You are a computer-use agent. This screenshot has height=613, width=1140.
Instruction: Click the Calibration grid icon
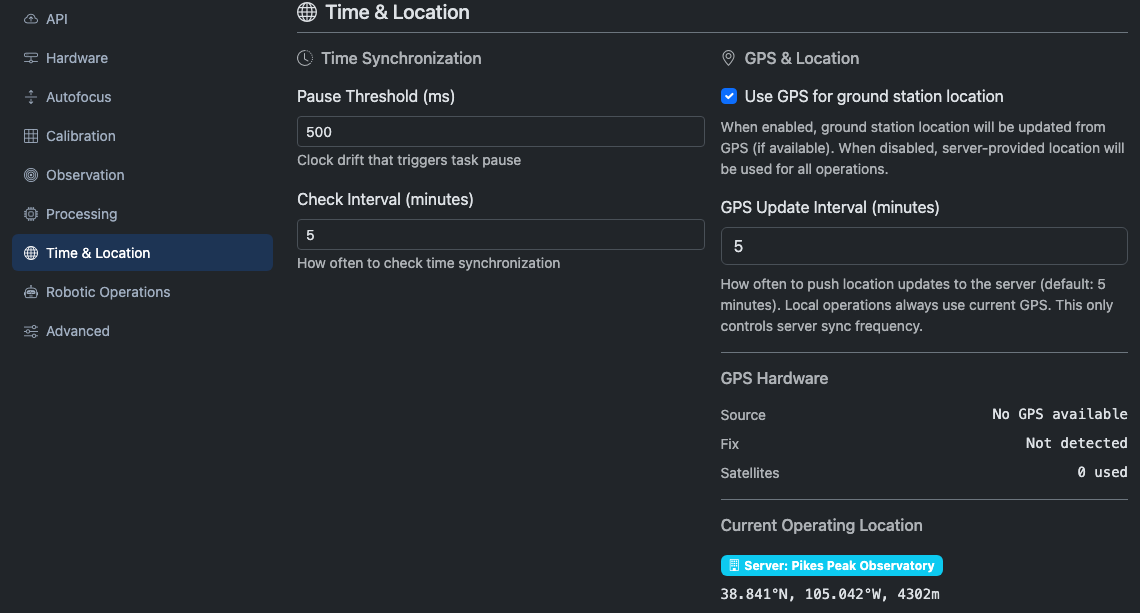coord(31,136)
